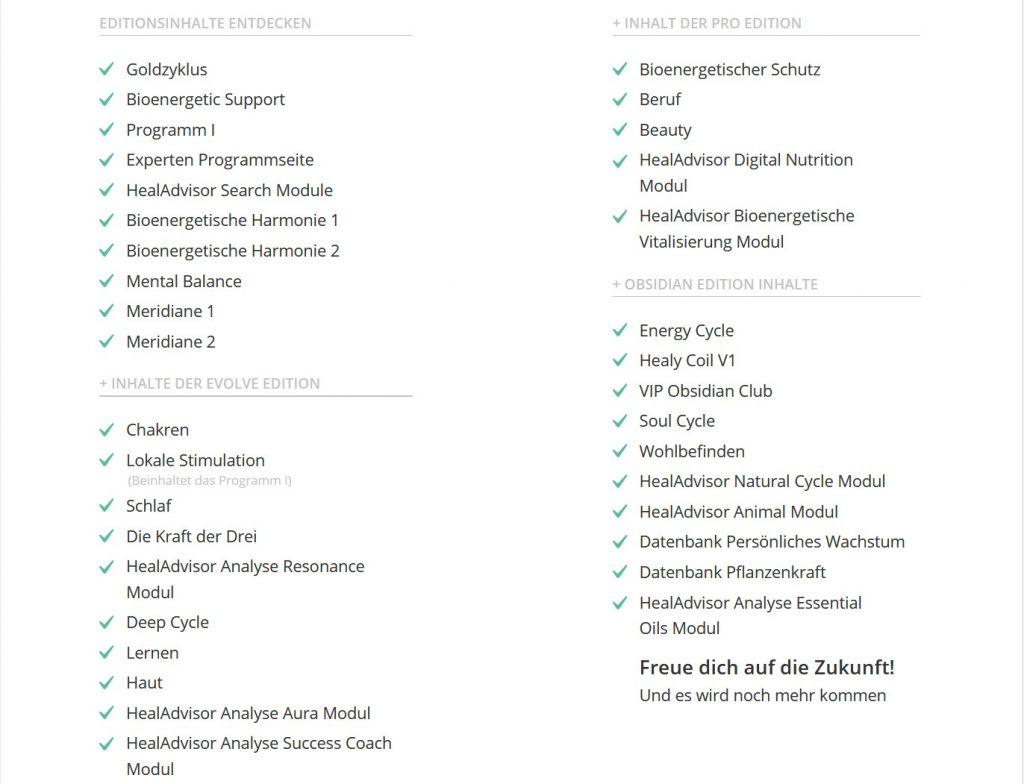Click the check icon beside Datenbank Pflanzenkraft
Image resolution: width=1024 pixels, height=784 pixels.
point(619,572)
